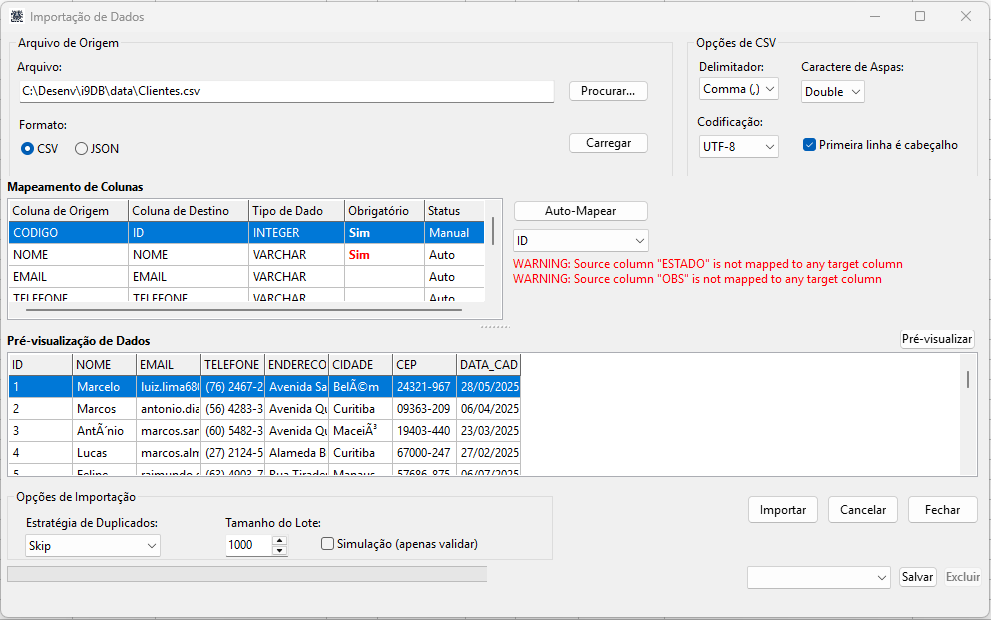Click the app icon in title bar
The height and width of the screenshot is (620, 991).
click(x=17, y=16)
